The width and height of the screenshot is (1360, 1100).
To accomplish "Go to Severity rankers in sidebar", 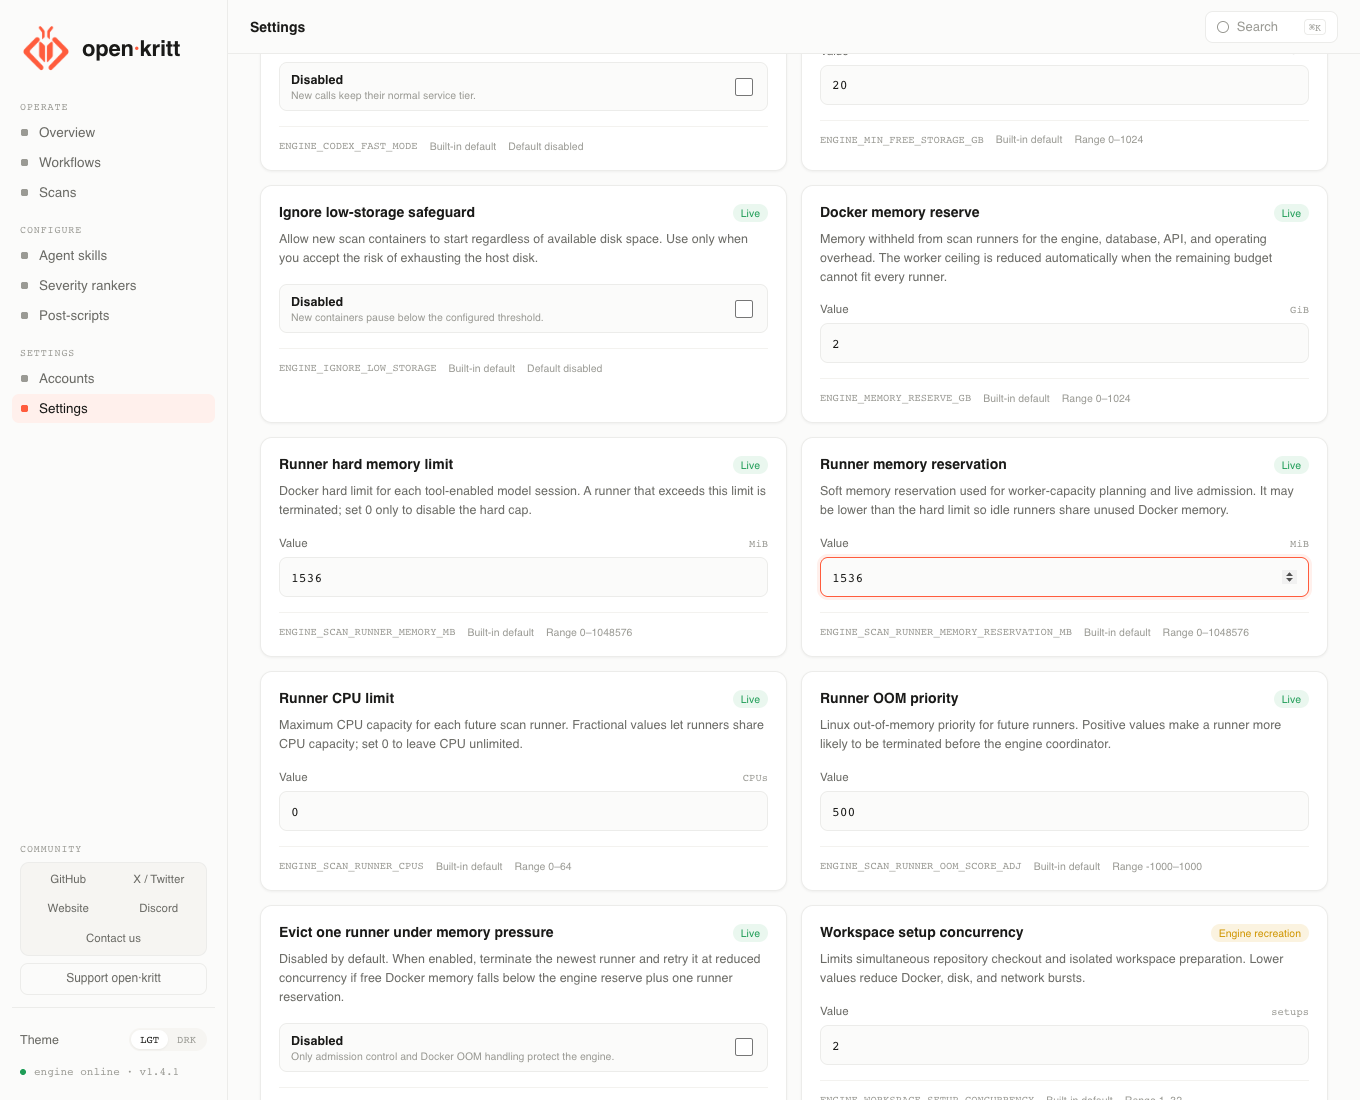I will (x=87, y=285).
